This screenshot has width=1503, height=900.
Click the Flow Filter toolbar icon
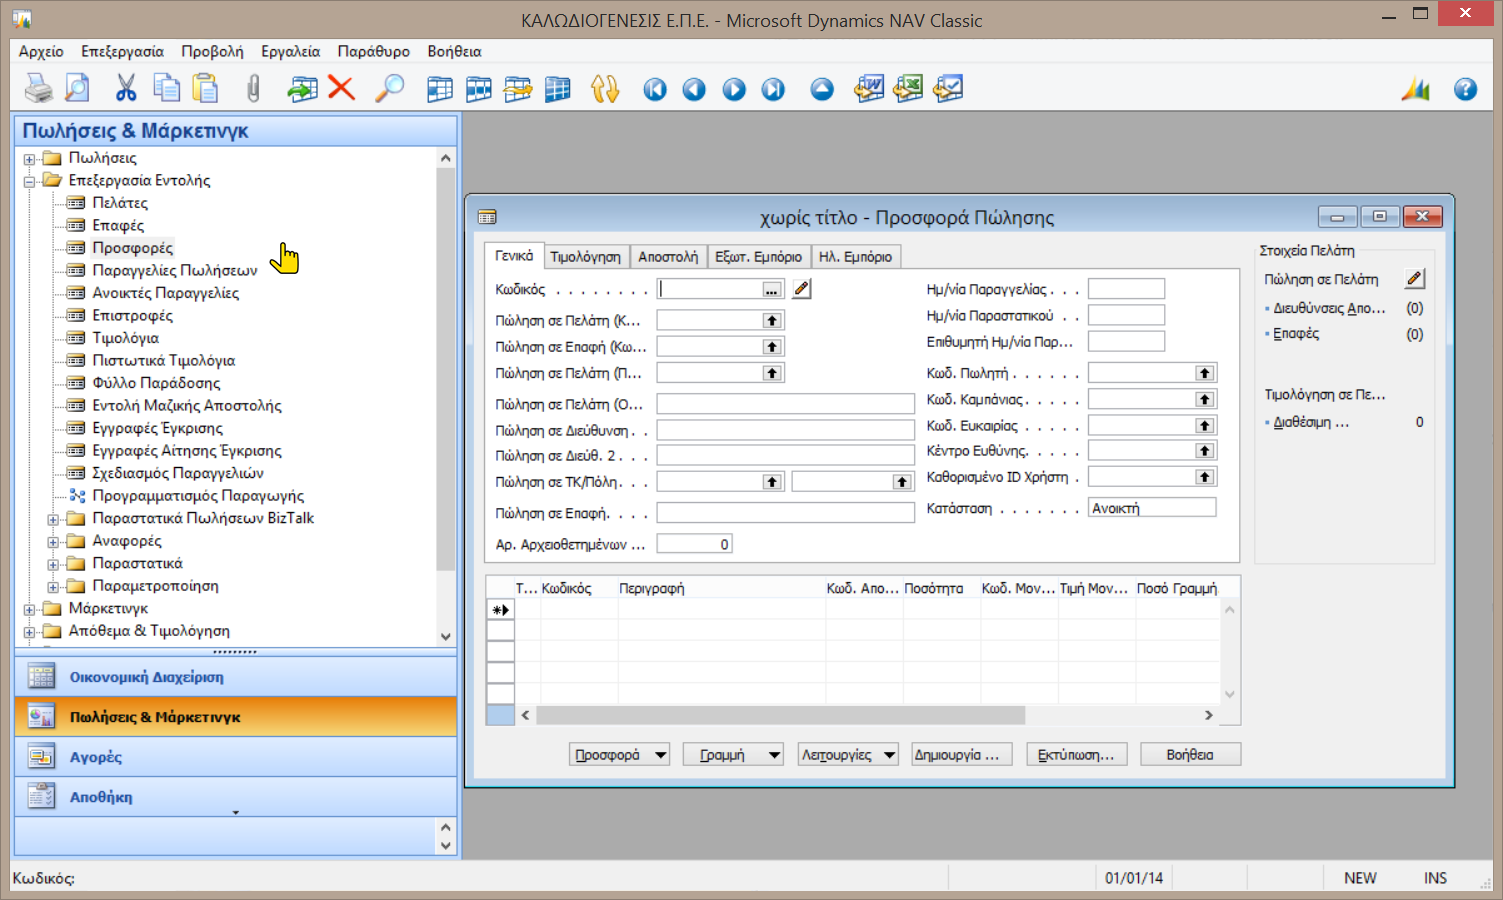[518, 89]
